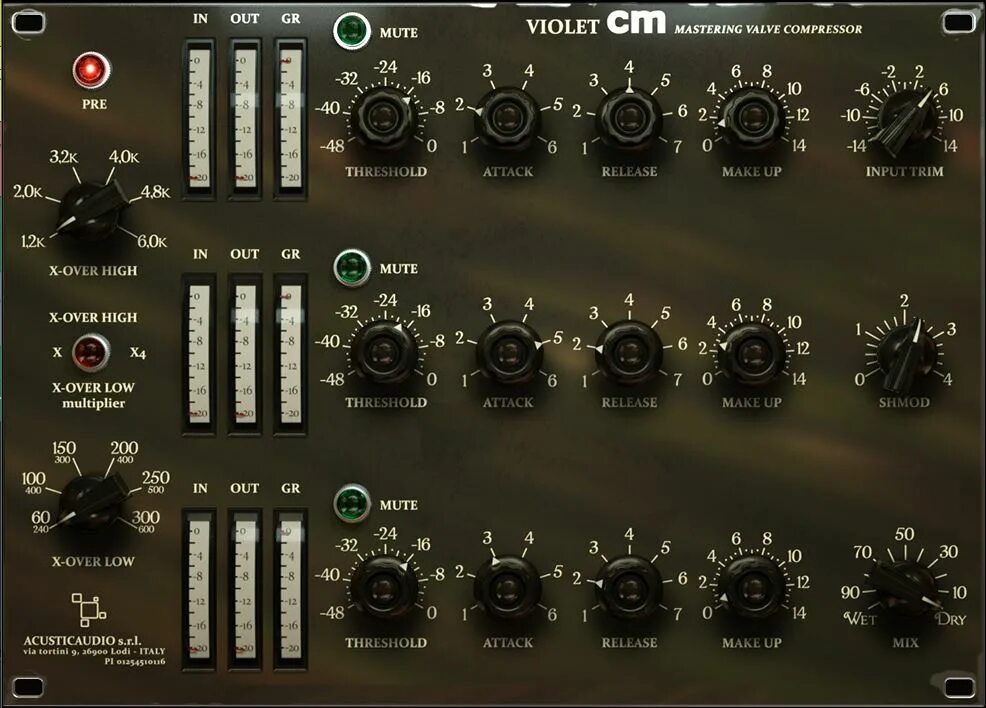Click the DRY label on MIX knob
Viewport: 986px width, 708px height.
pos(950,619)
